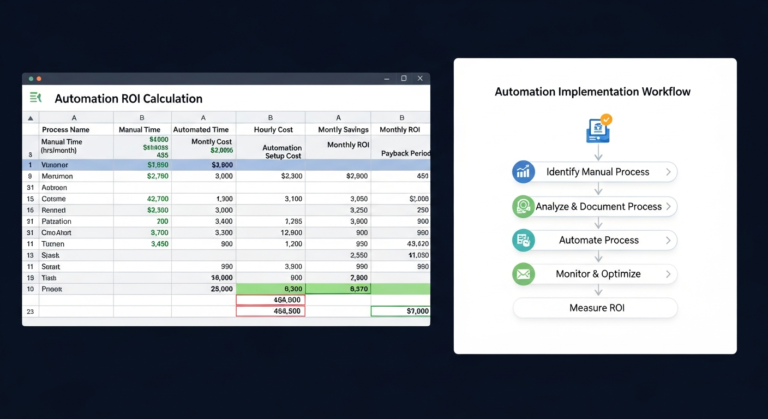Click the red-bordered 468,500 cell
Screen dimensions: 768x419
point(270,311)
